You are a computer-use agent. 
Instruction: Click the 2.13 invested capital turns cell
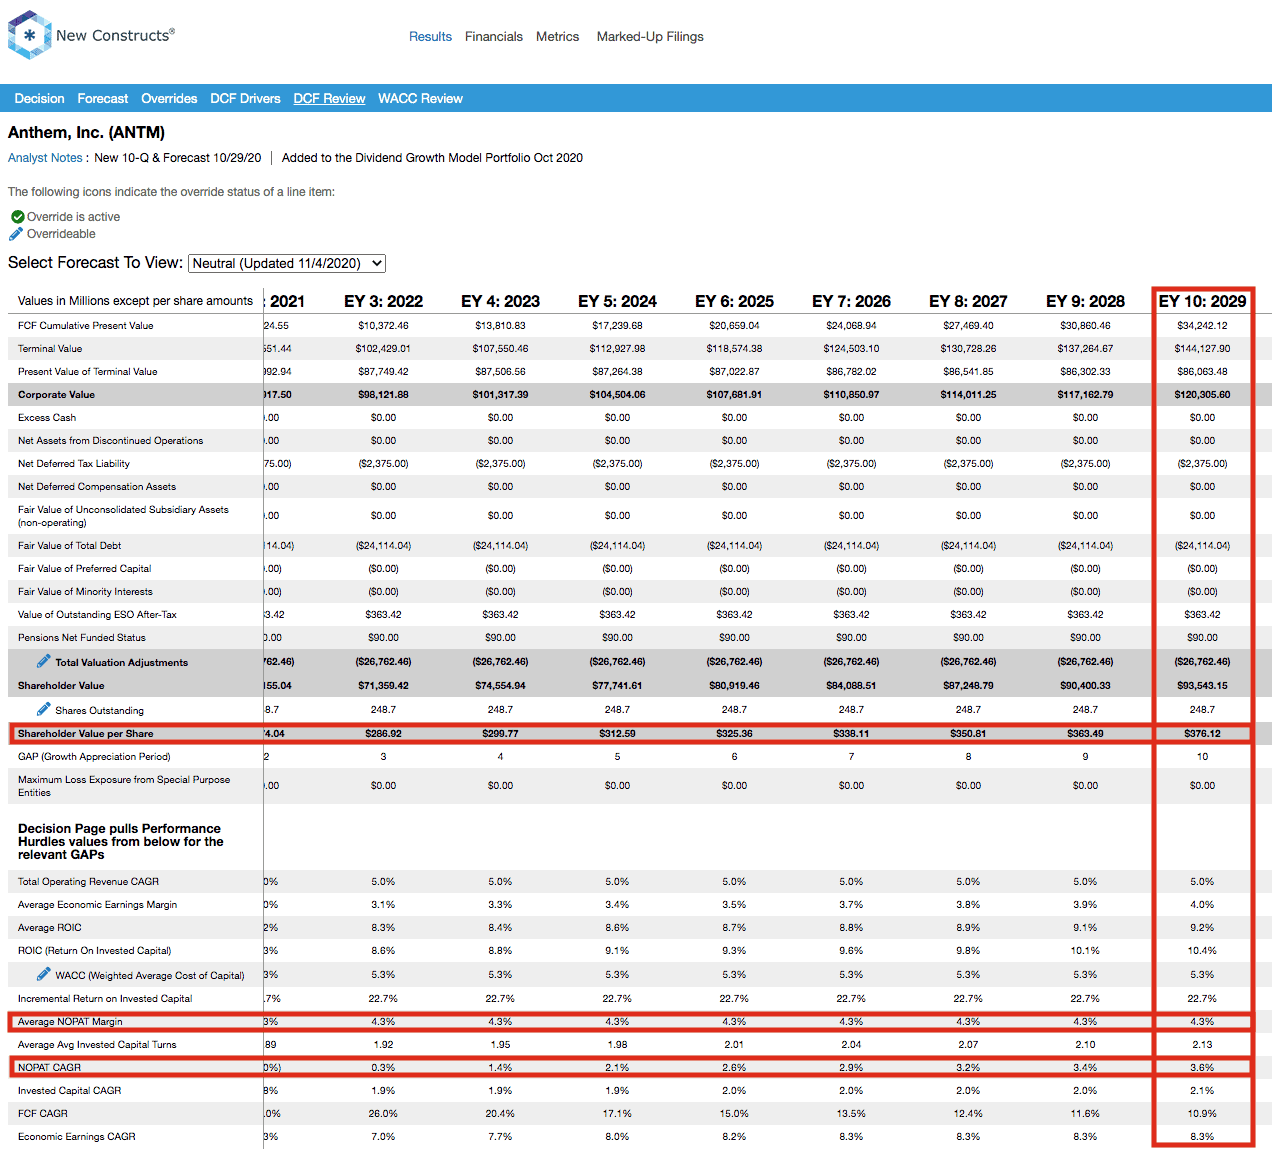(1202, 1045)
